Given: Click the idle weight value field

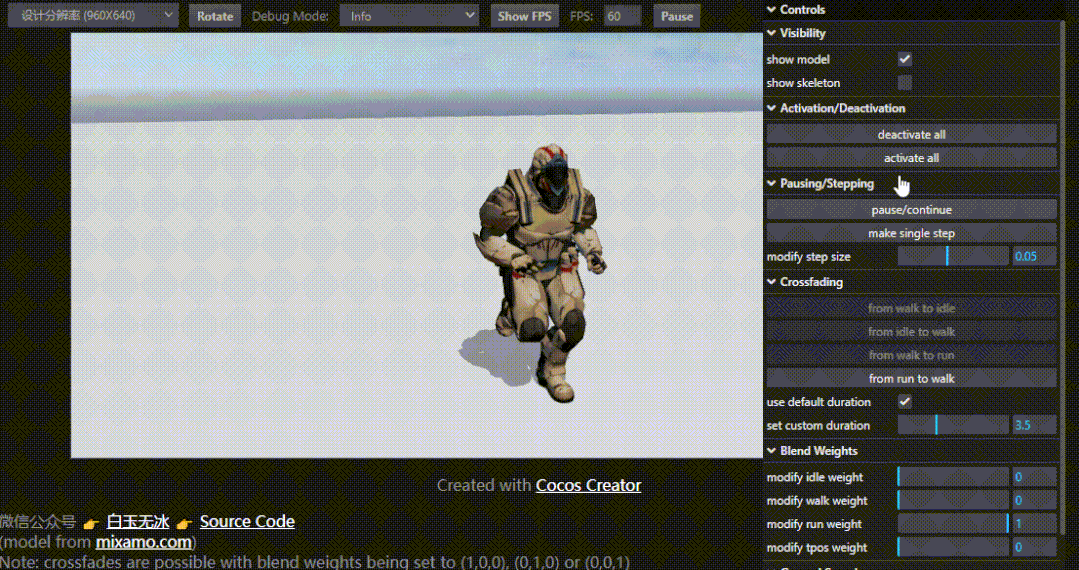Looking at the screenshot, I should 1034,476.
